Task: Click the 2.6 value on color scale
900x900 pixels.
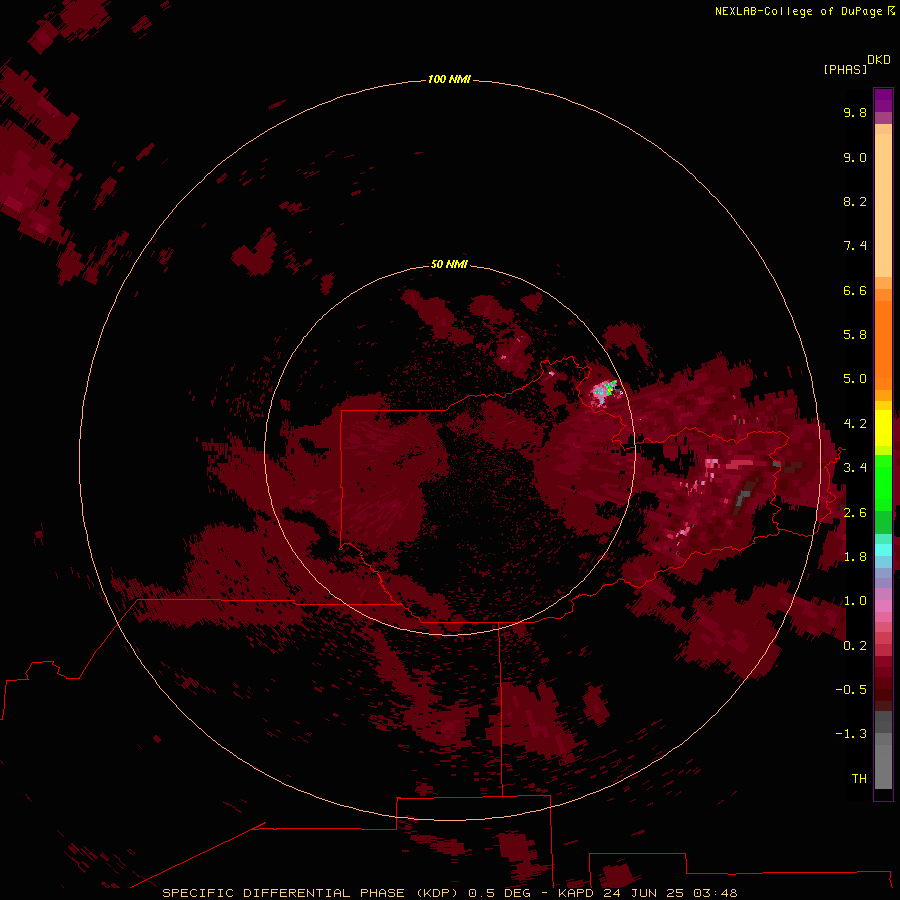Action: [855, 513]
